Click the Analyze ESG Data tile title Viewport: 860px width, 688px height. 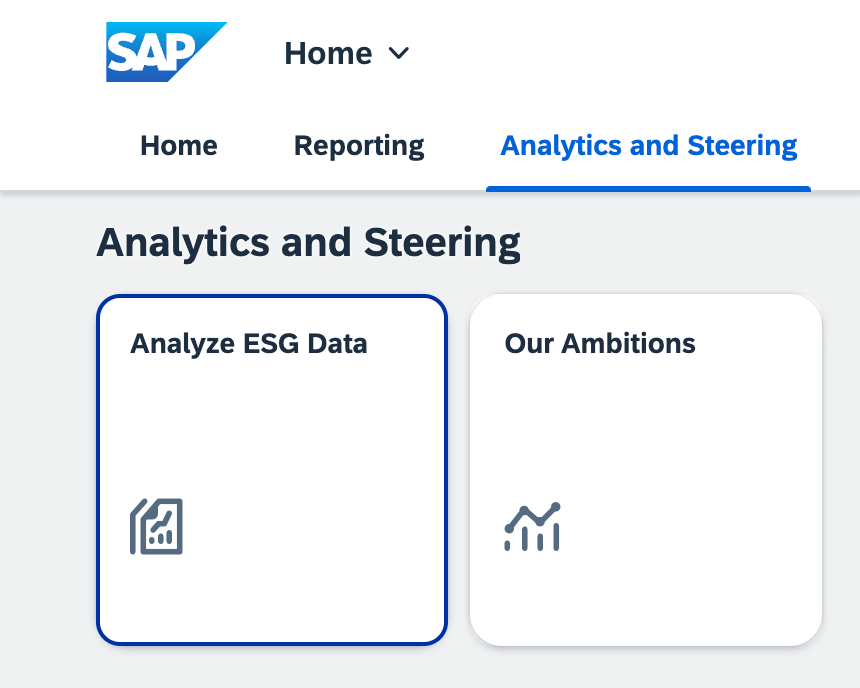point(248,345)
